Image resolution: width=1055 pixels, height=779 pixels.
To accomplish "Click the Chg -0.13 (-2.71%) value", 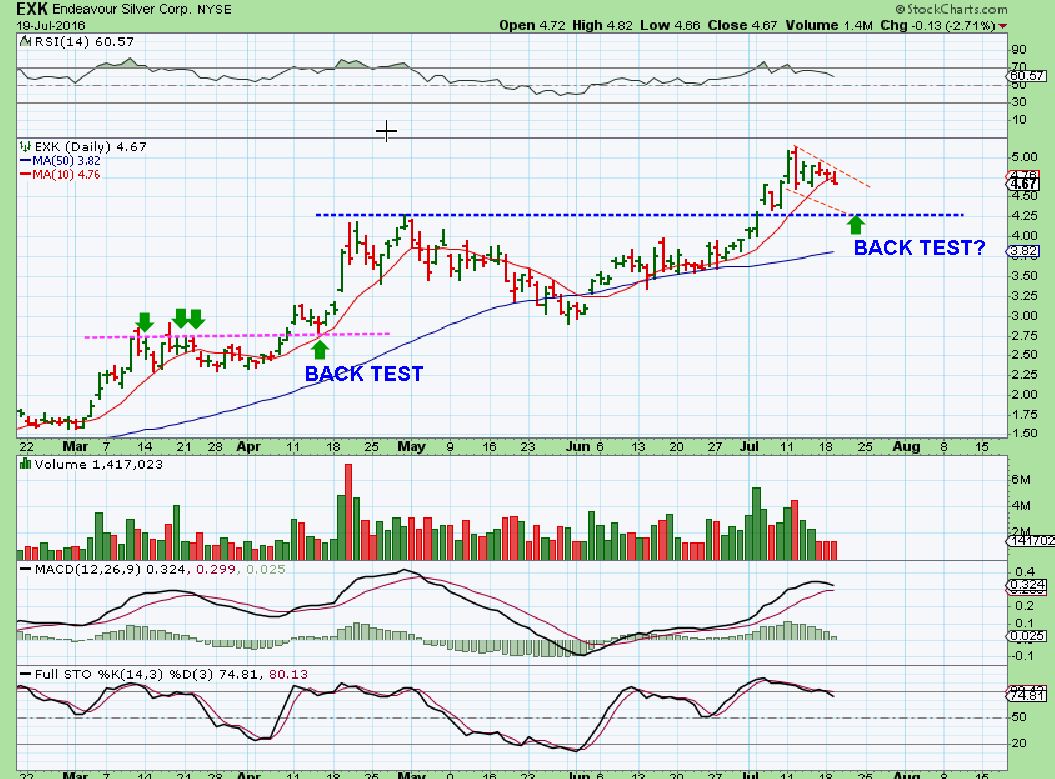I will click(x=937, y=26).
